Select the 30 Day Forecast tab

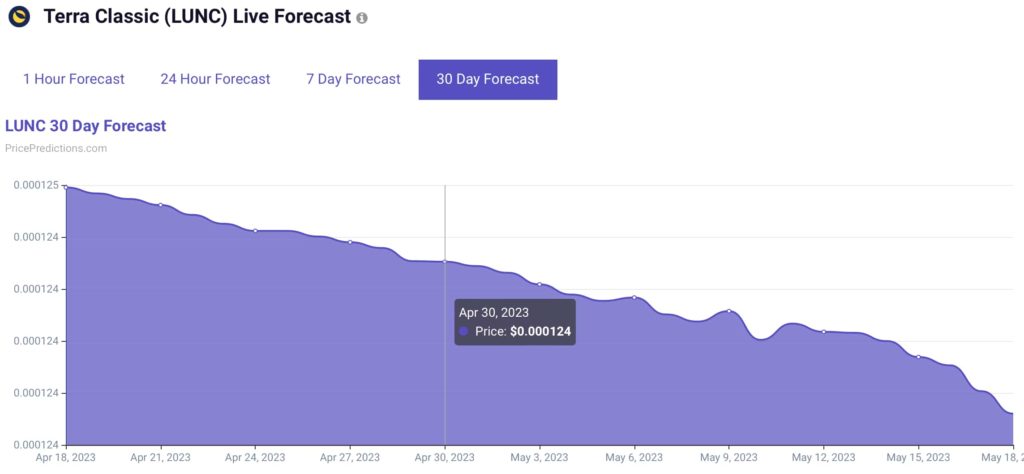[x=487, y=80]
